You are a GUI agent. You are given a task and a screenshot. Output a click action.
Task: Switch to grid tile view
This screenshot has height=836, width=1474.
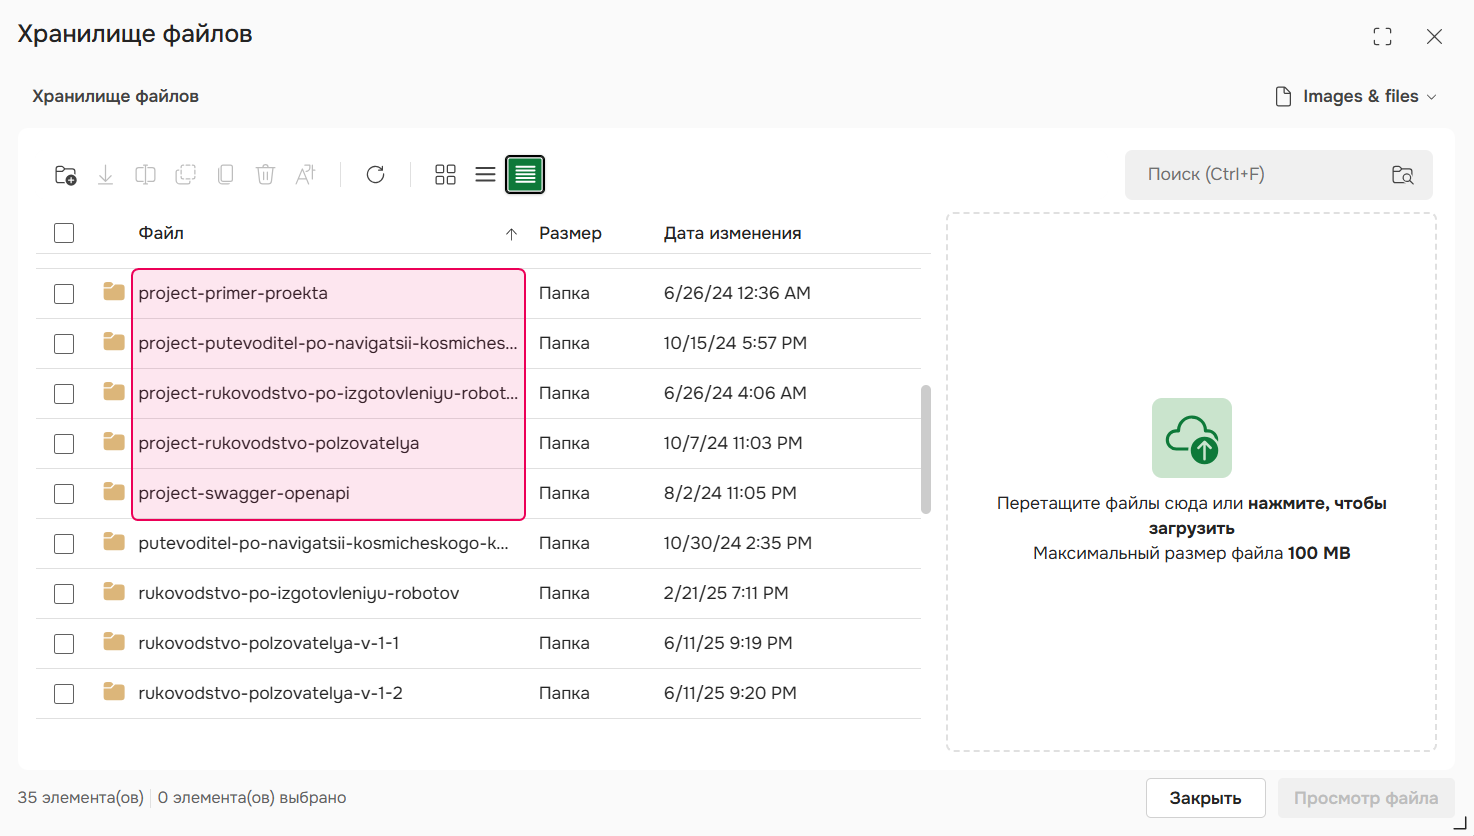click(445, 175)
